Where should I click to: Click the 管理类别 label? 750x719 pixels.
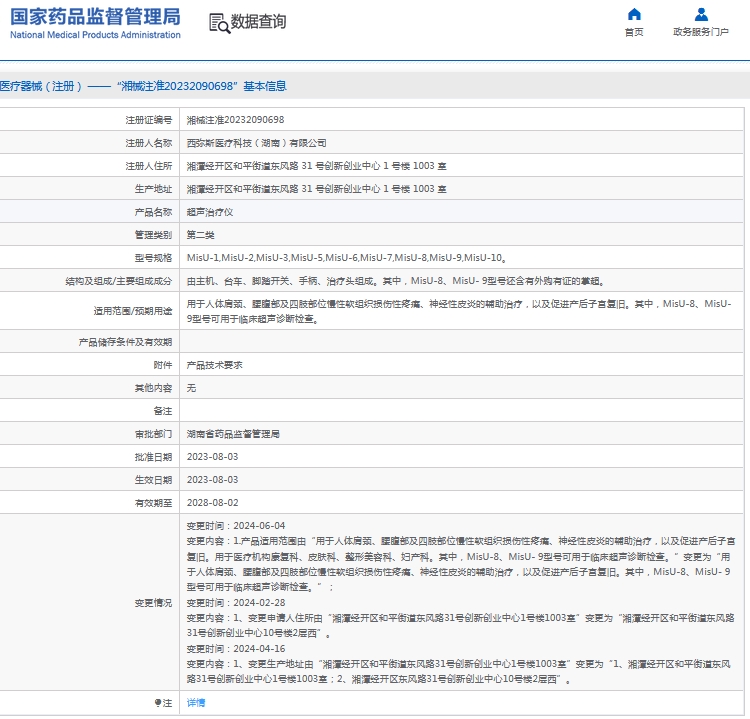[153, 235]
